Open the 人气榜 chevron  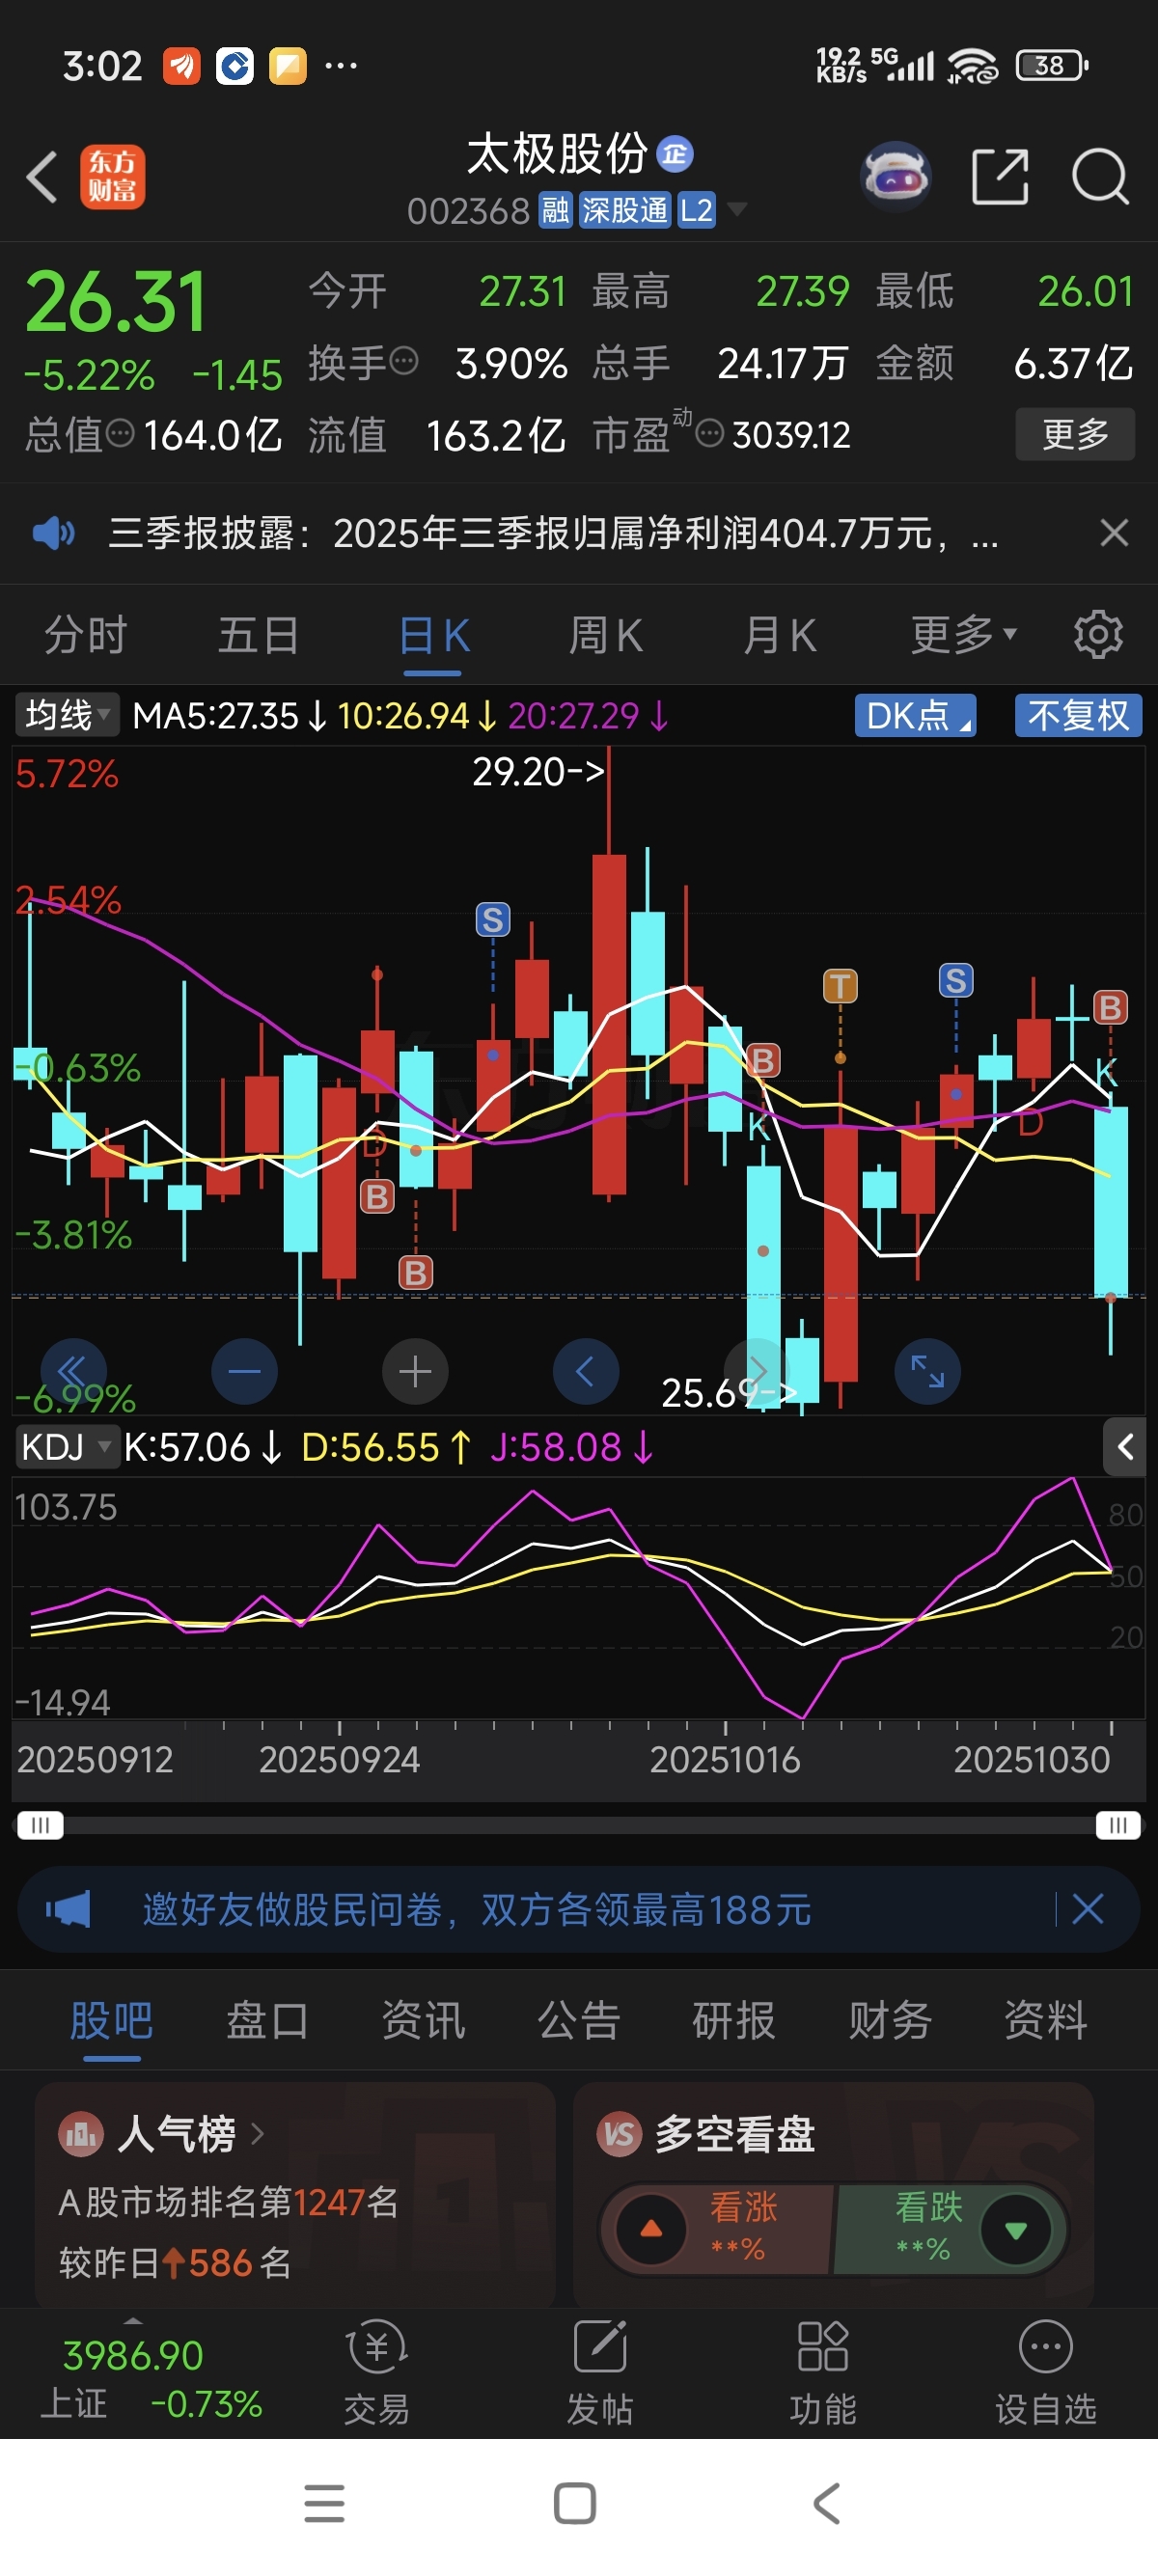[257, 2135]
